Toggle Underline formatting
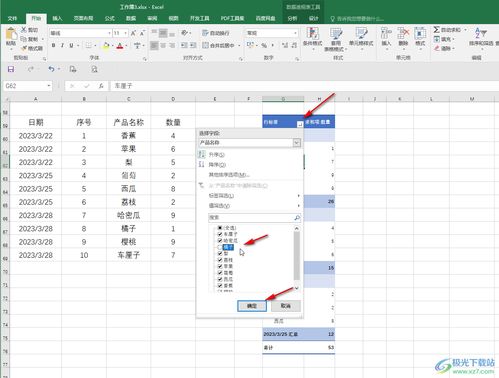499x378 pixels. [71, 45]
